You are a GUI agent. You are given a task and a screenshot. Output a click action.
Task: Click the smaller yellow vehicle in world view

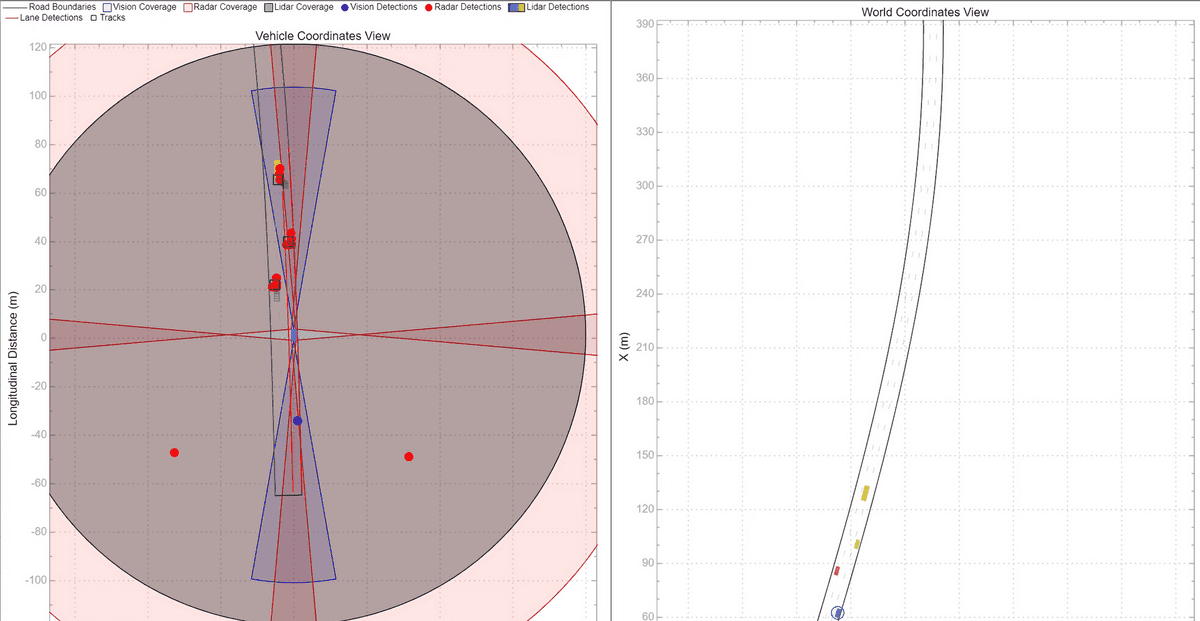point(857,544)
